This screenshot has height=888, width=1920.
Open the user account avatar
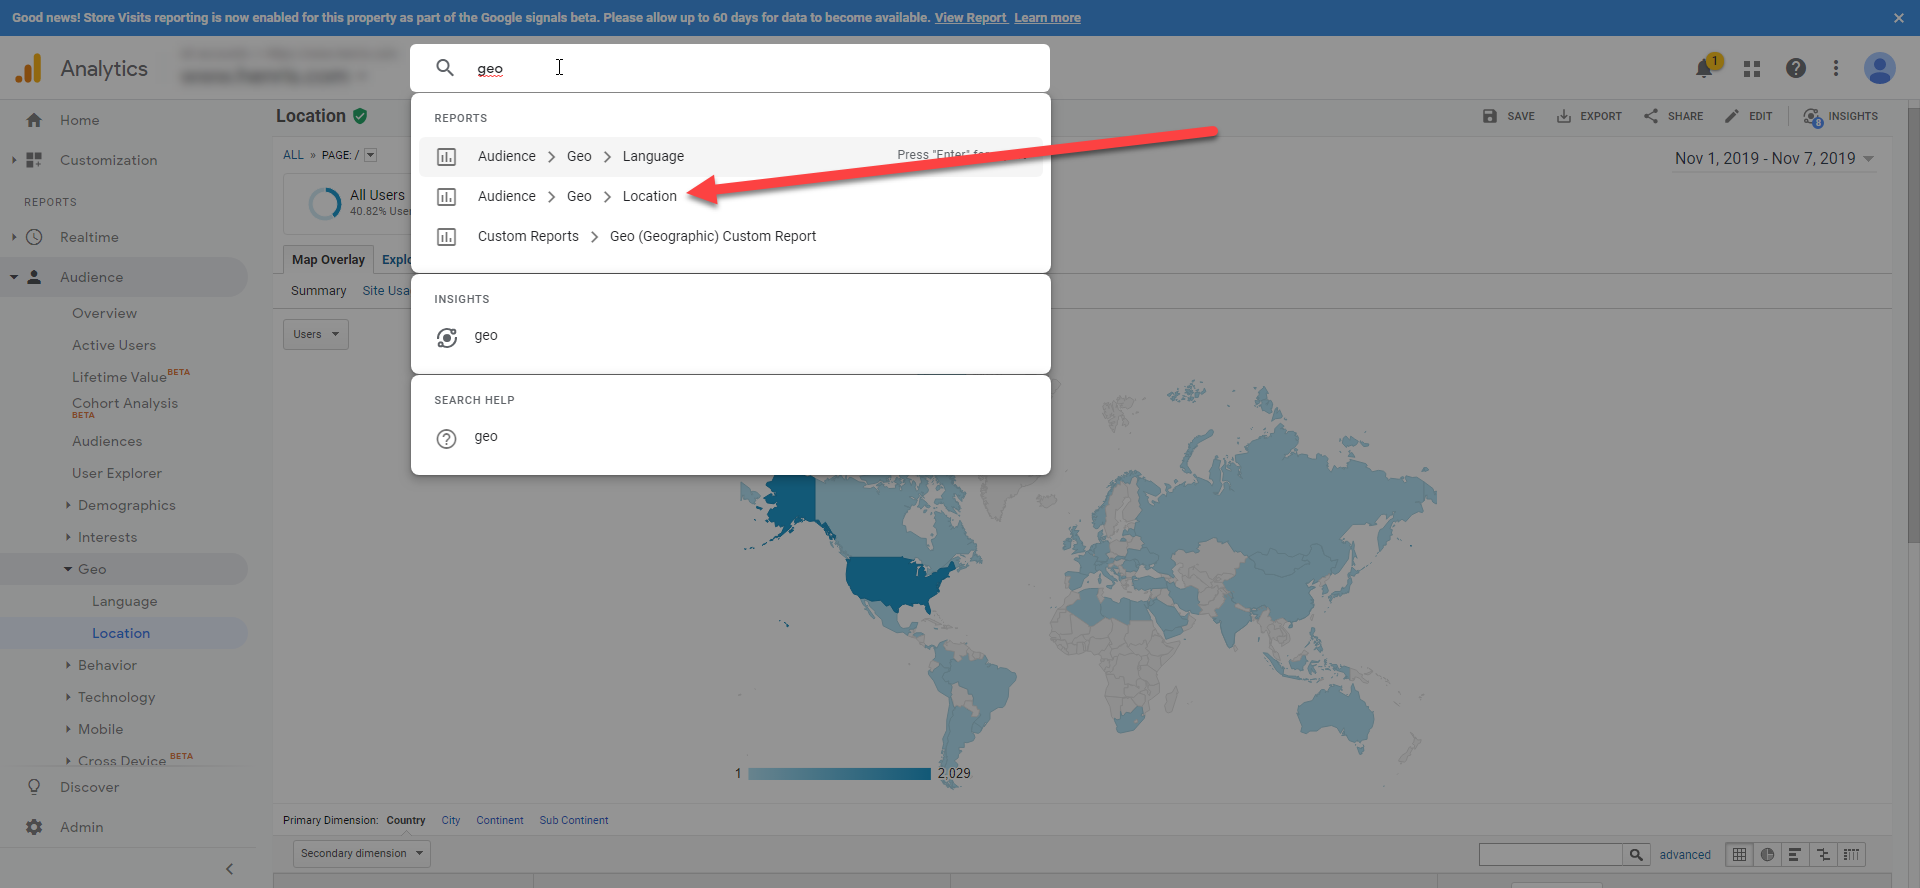pos(1880,68)
